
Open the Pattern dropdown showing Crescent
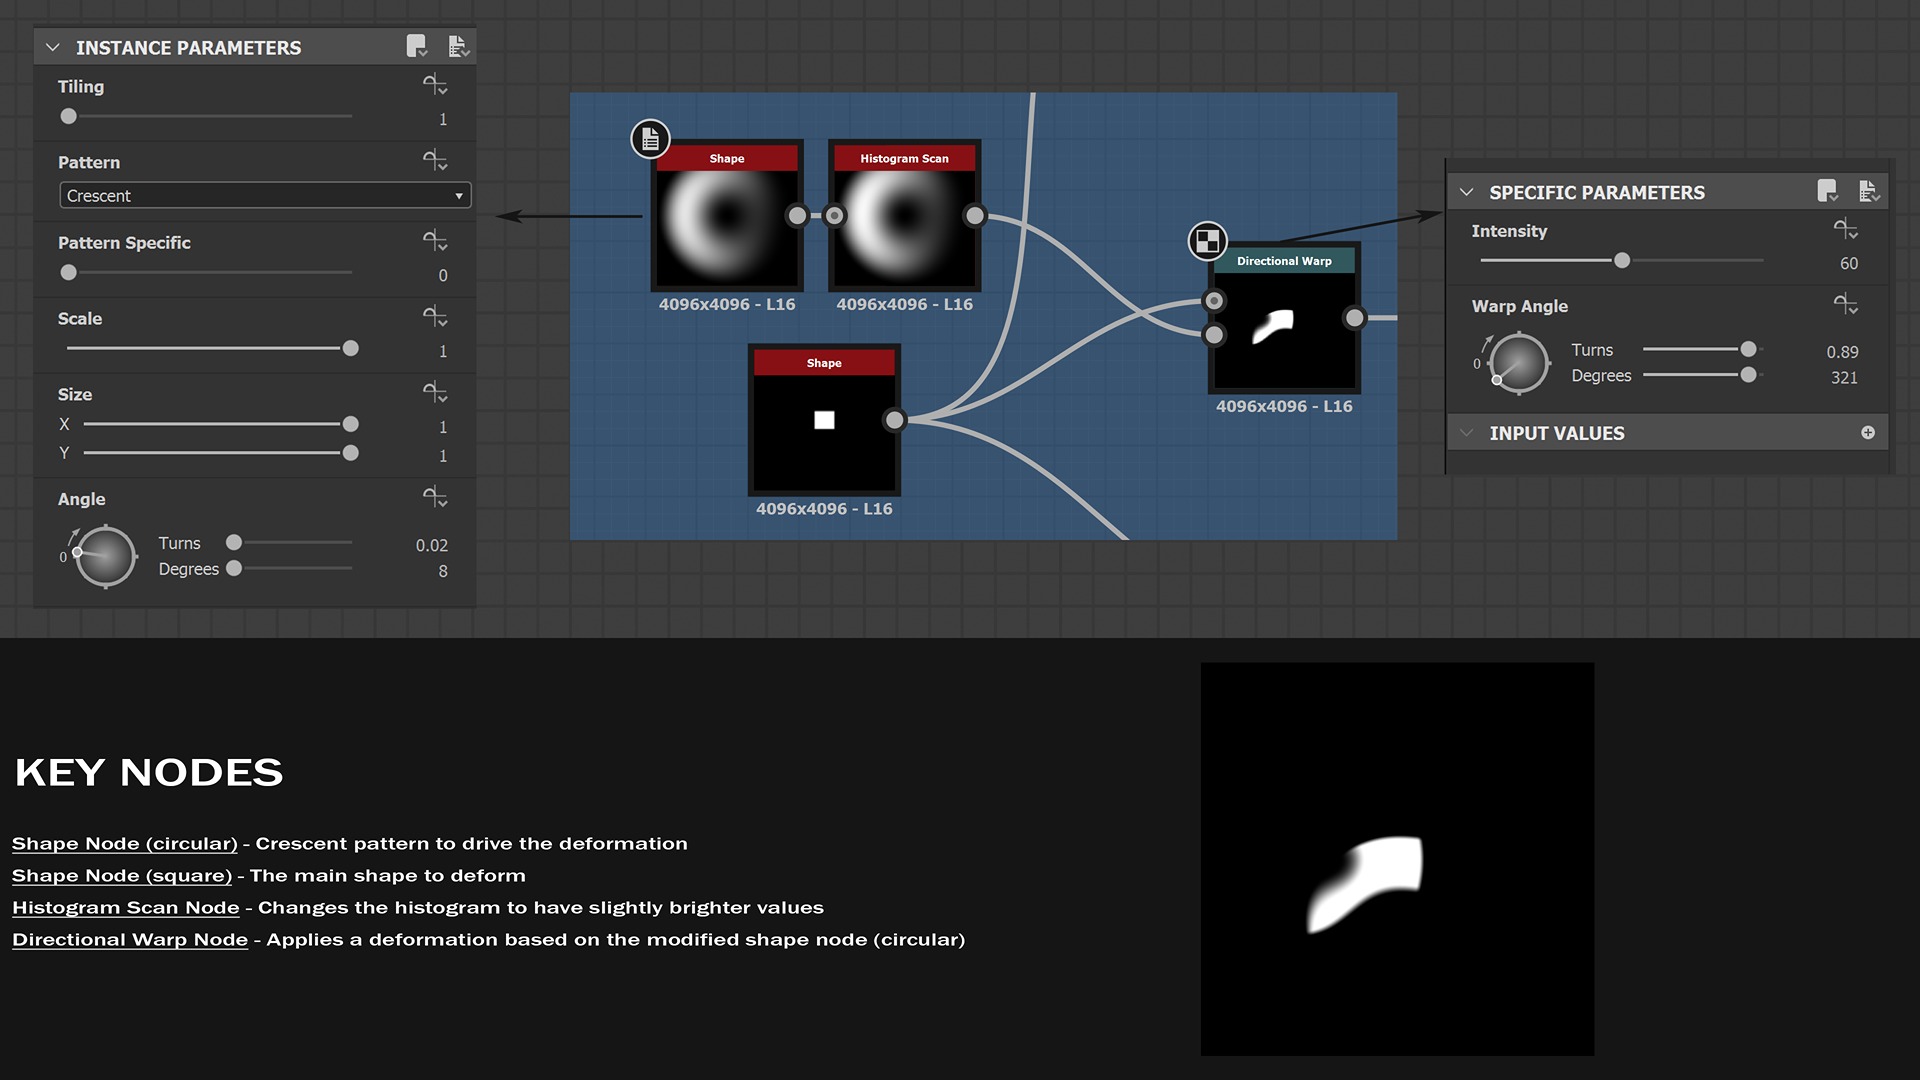coord(265,196)
